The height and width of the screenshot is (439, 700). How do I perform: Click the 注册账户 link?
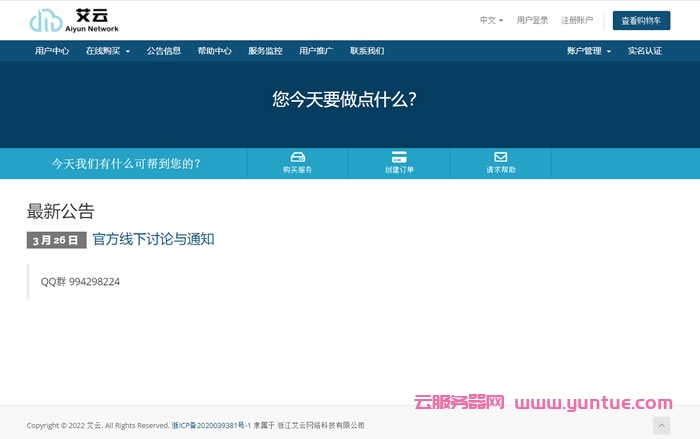pos(577,20)
